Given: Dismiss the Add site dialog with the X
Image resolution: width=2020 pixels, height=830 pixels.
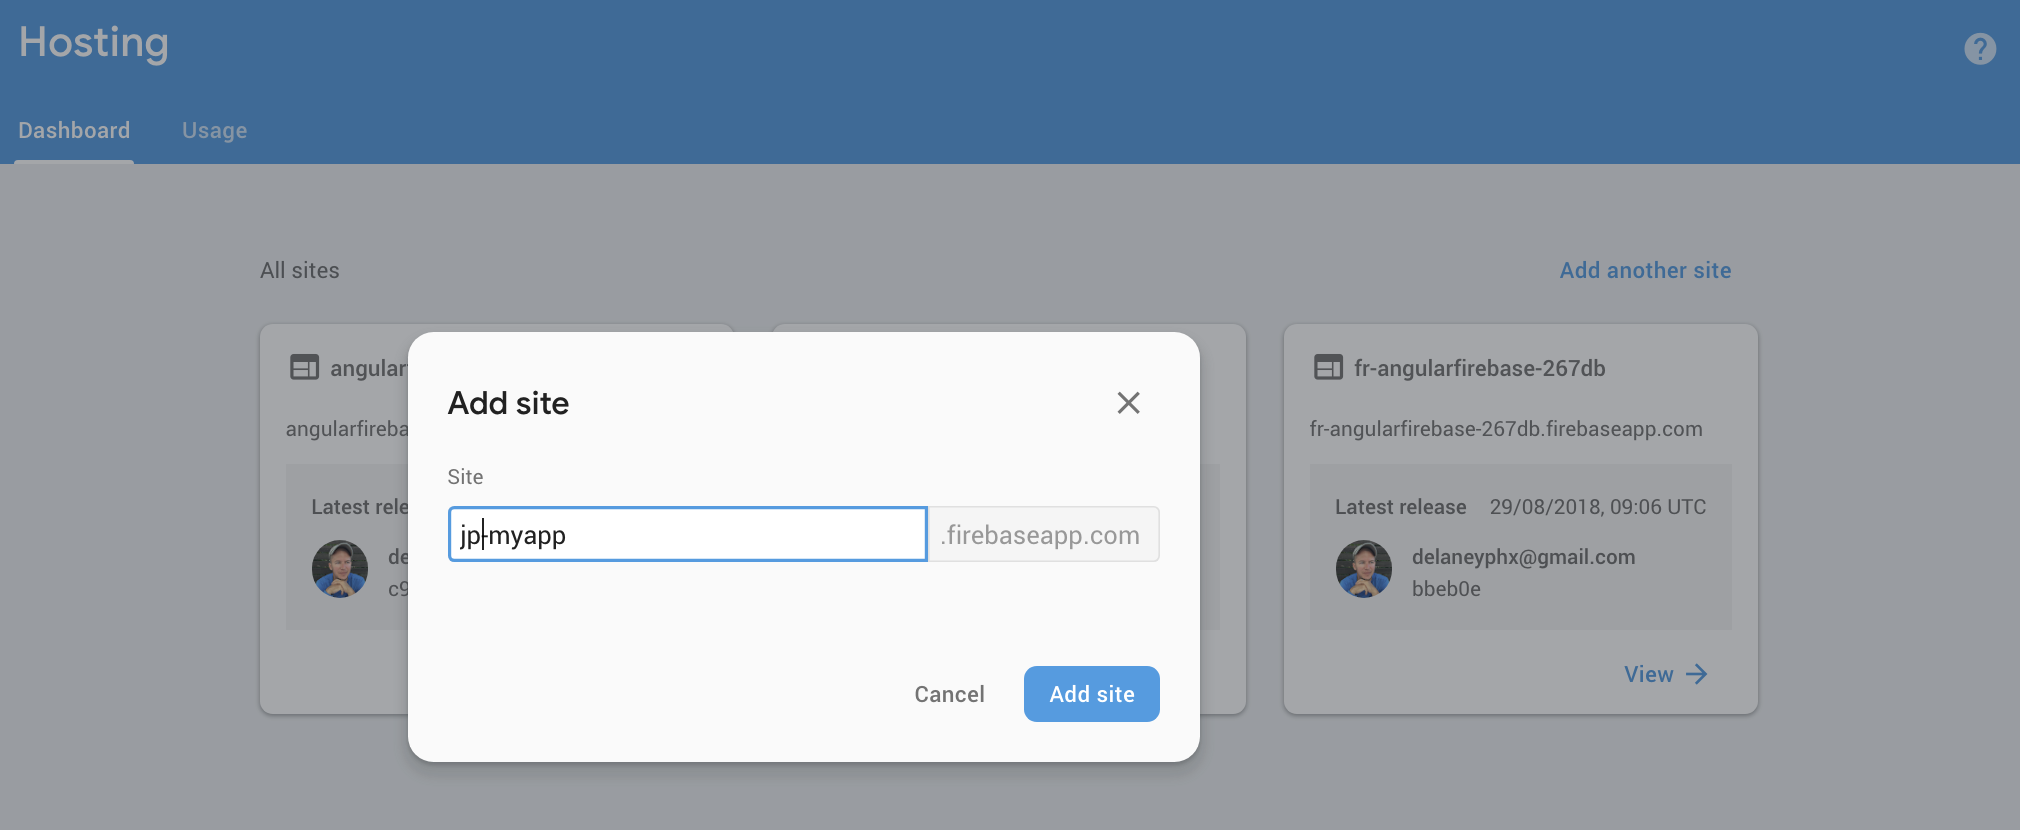Looking at the screenshot, I should click(x=1127, y=402).
